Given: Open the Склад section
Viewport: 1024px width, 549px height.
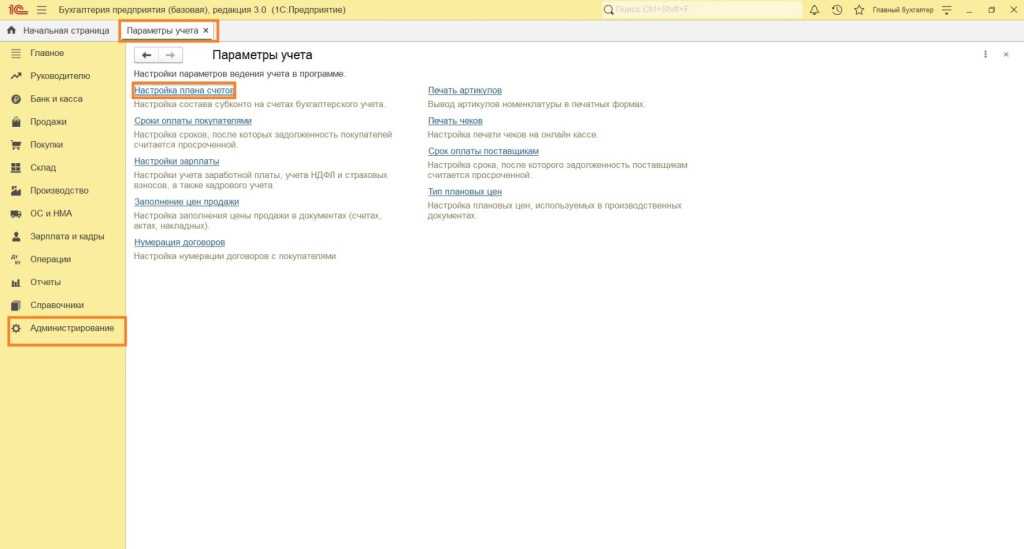Looking at the screenshot, I should point(43,168).
